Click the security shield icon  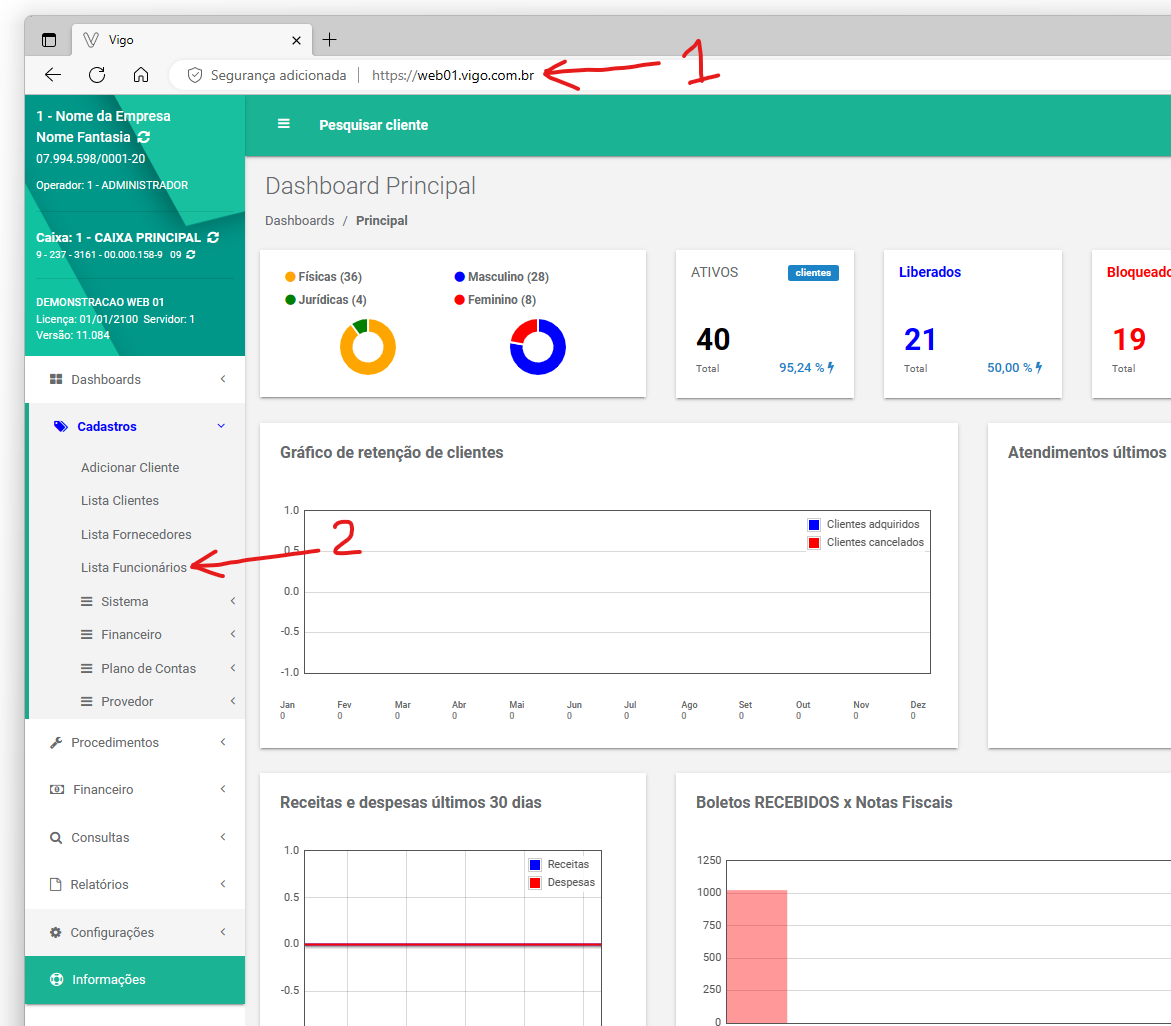(195, 75)
